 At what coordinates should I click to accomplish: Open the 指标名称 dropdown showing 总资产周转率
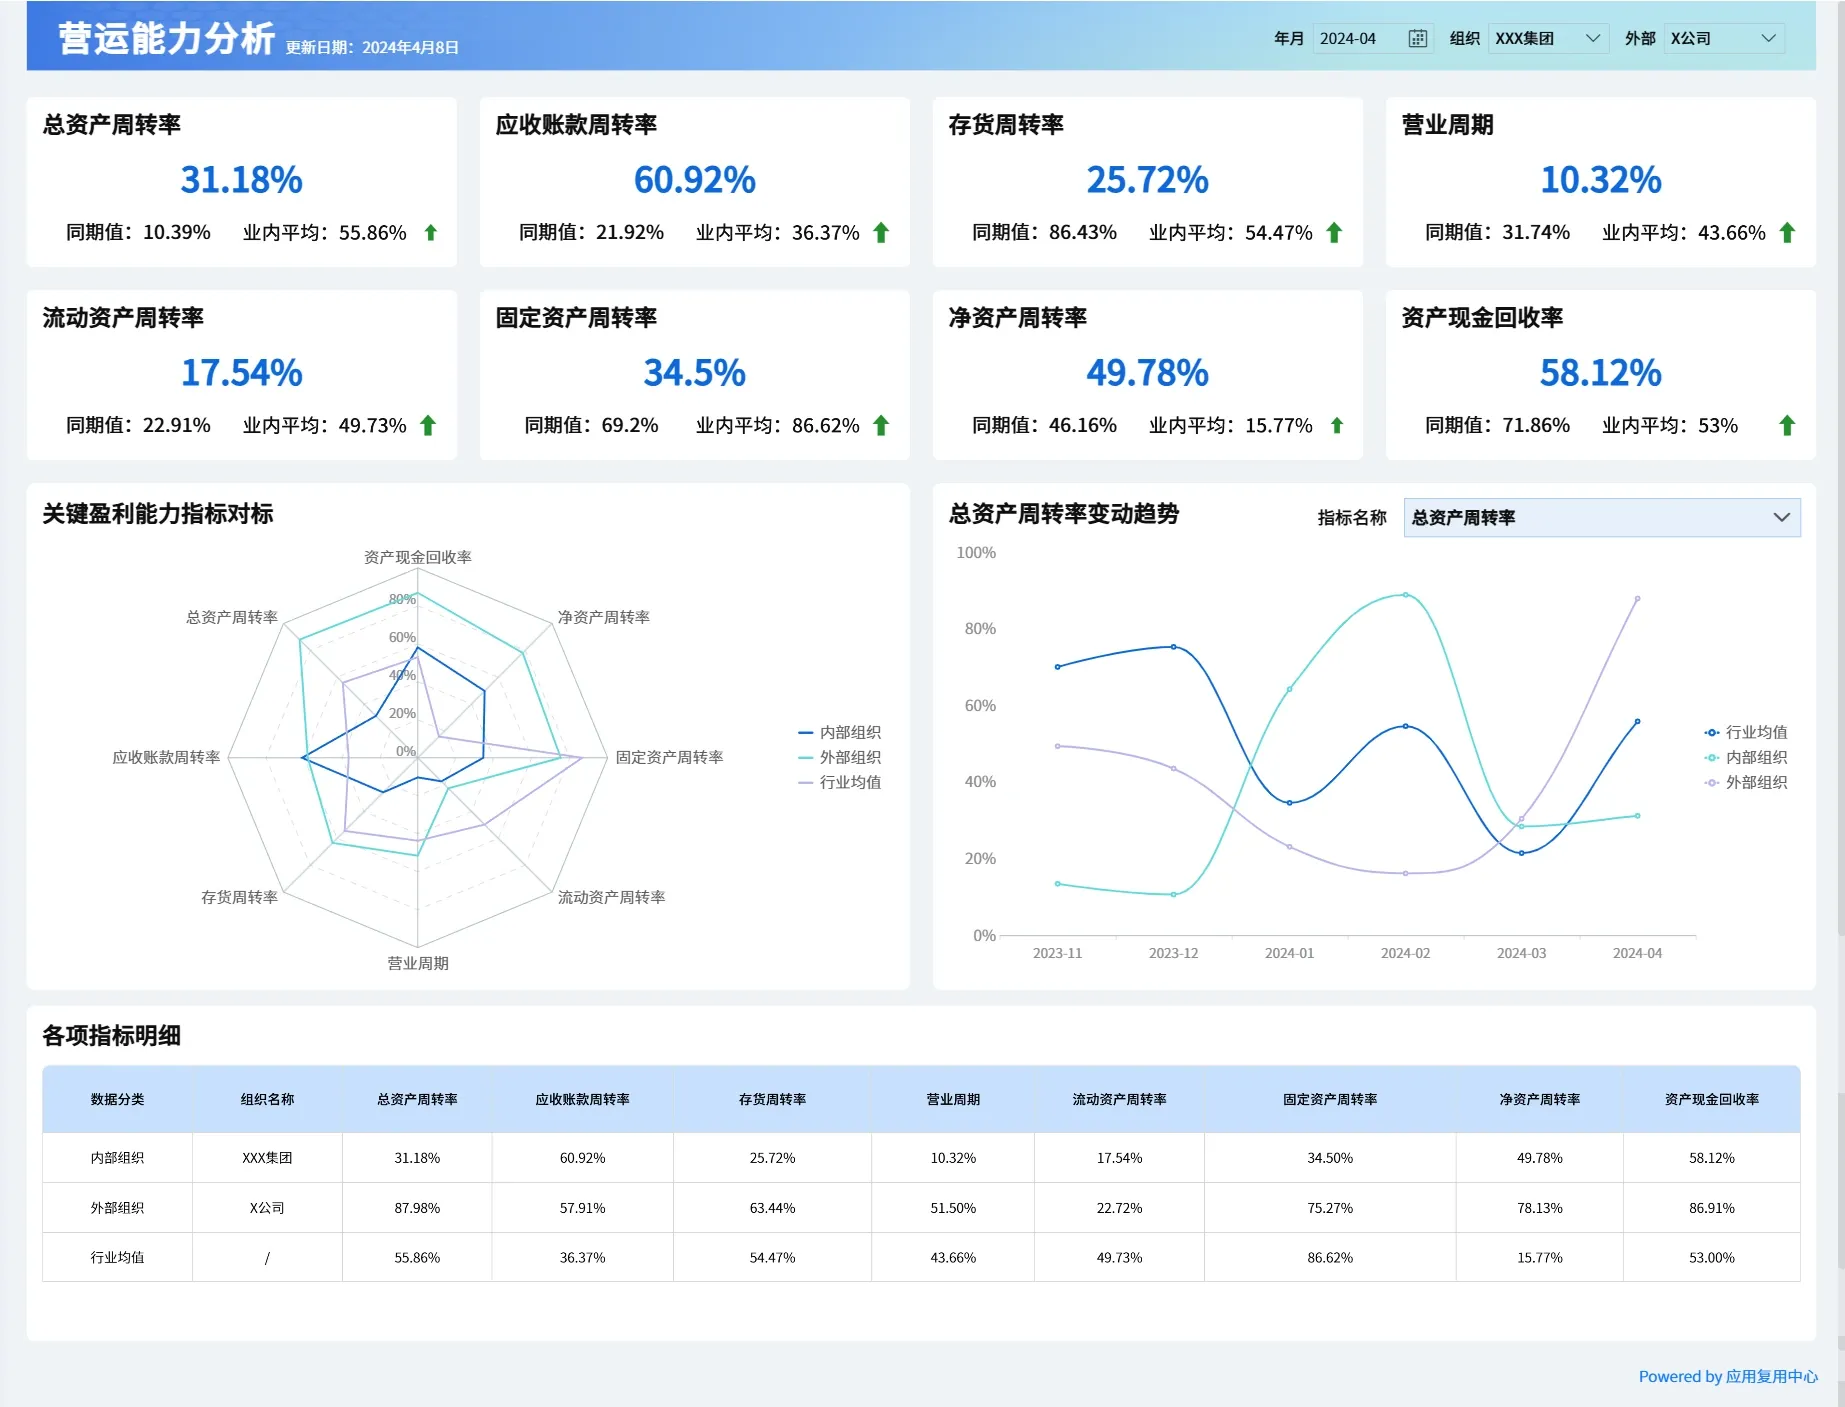point(1602,518)
